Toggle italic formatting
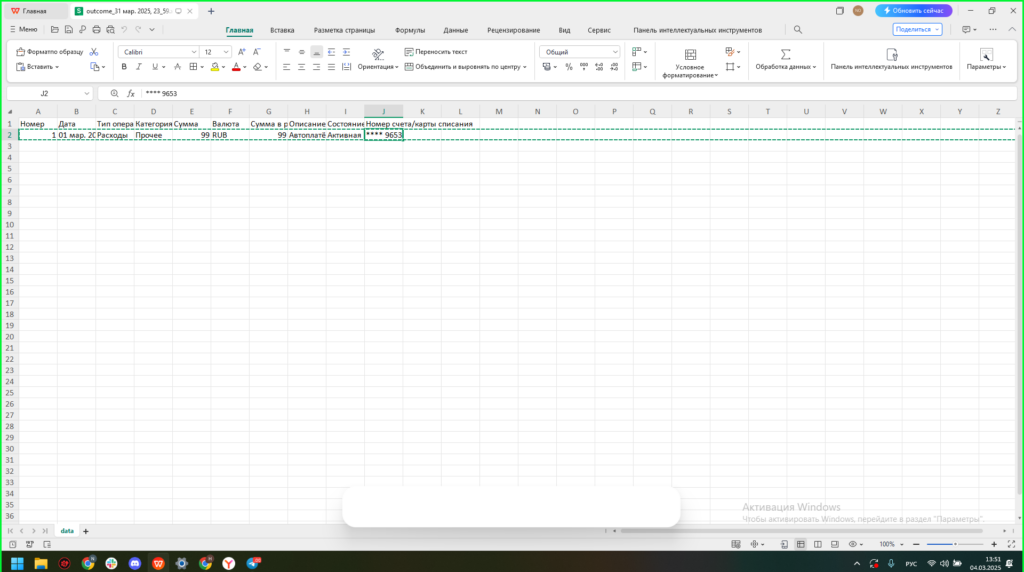Screen dimensions: 1024x572 (x=139, y=67)
